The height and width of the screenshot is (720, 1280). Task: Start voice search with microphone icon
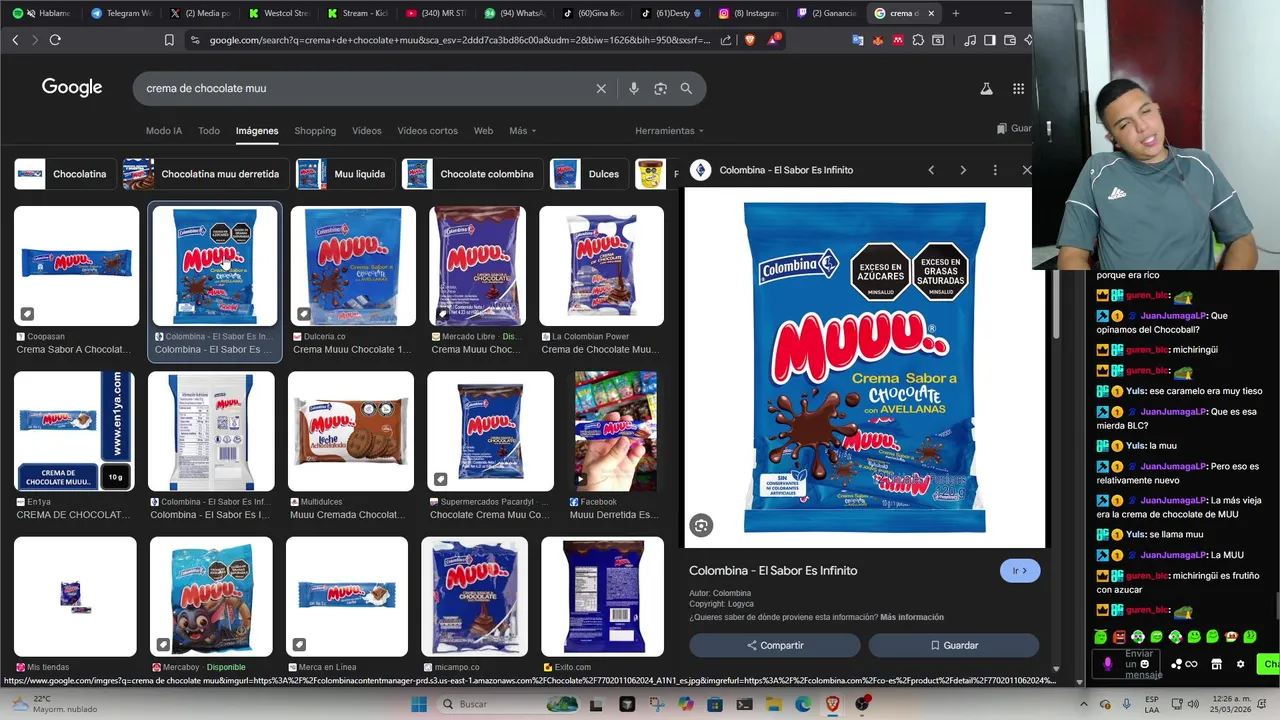tap(633, 88)
